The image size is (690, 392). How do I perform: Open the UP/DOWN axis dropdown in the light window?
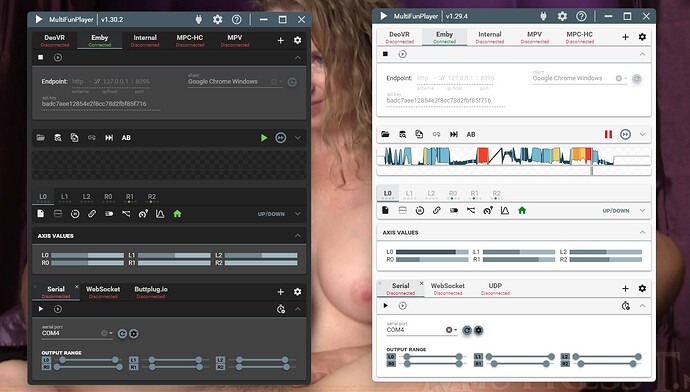[642, 210]
